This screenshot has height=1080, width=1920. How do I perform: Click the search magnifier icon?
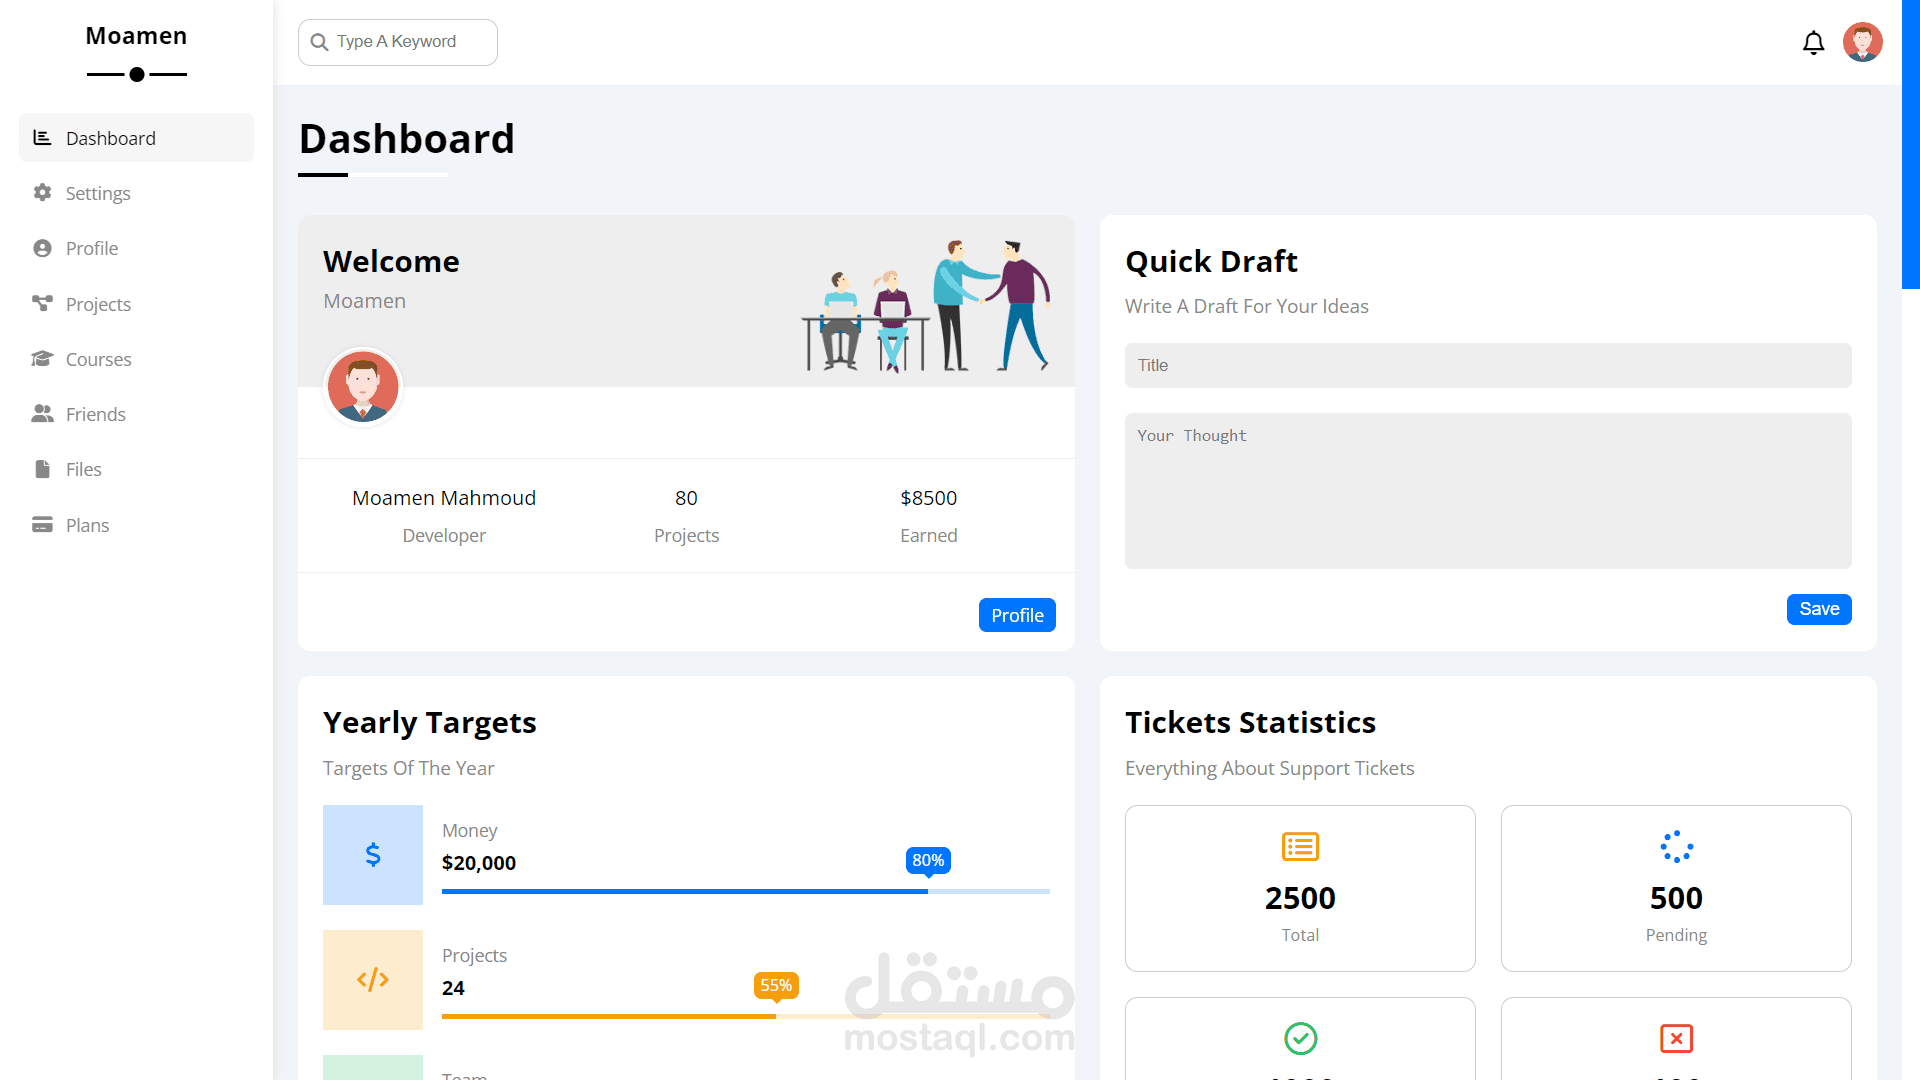(x=320, y=42)
